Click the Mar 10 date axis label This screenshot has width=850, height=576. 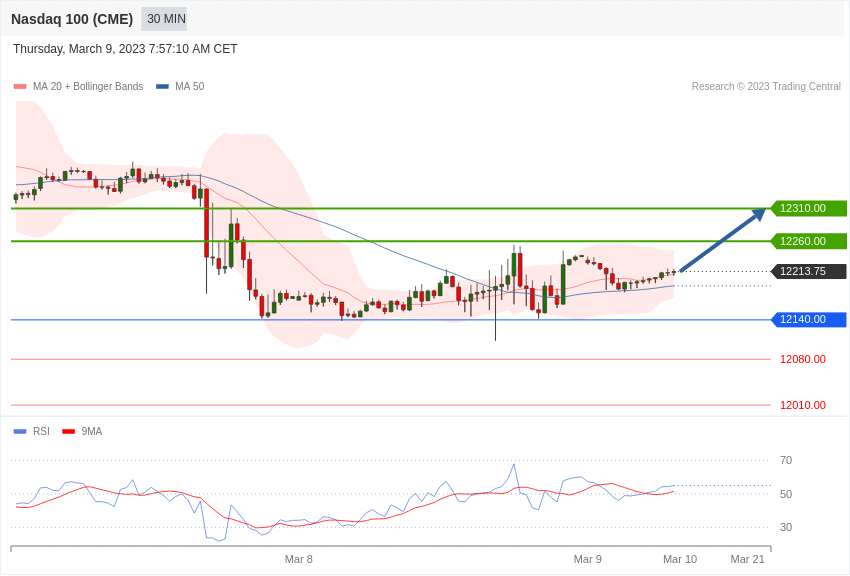point(680,559)
